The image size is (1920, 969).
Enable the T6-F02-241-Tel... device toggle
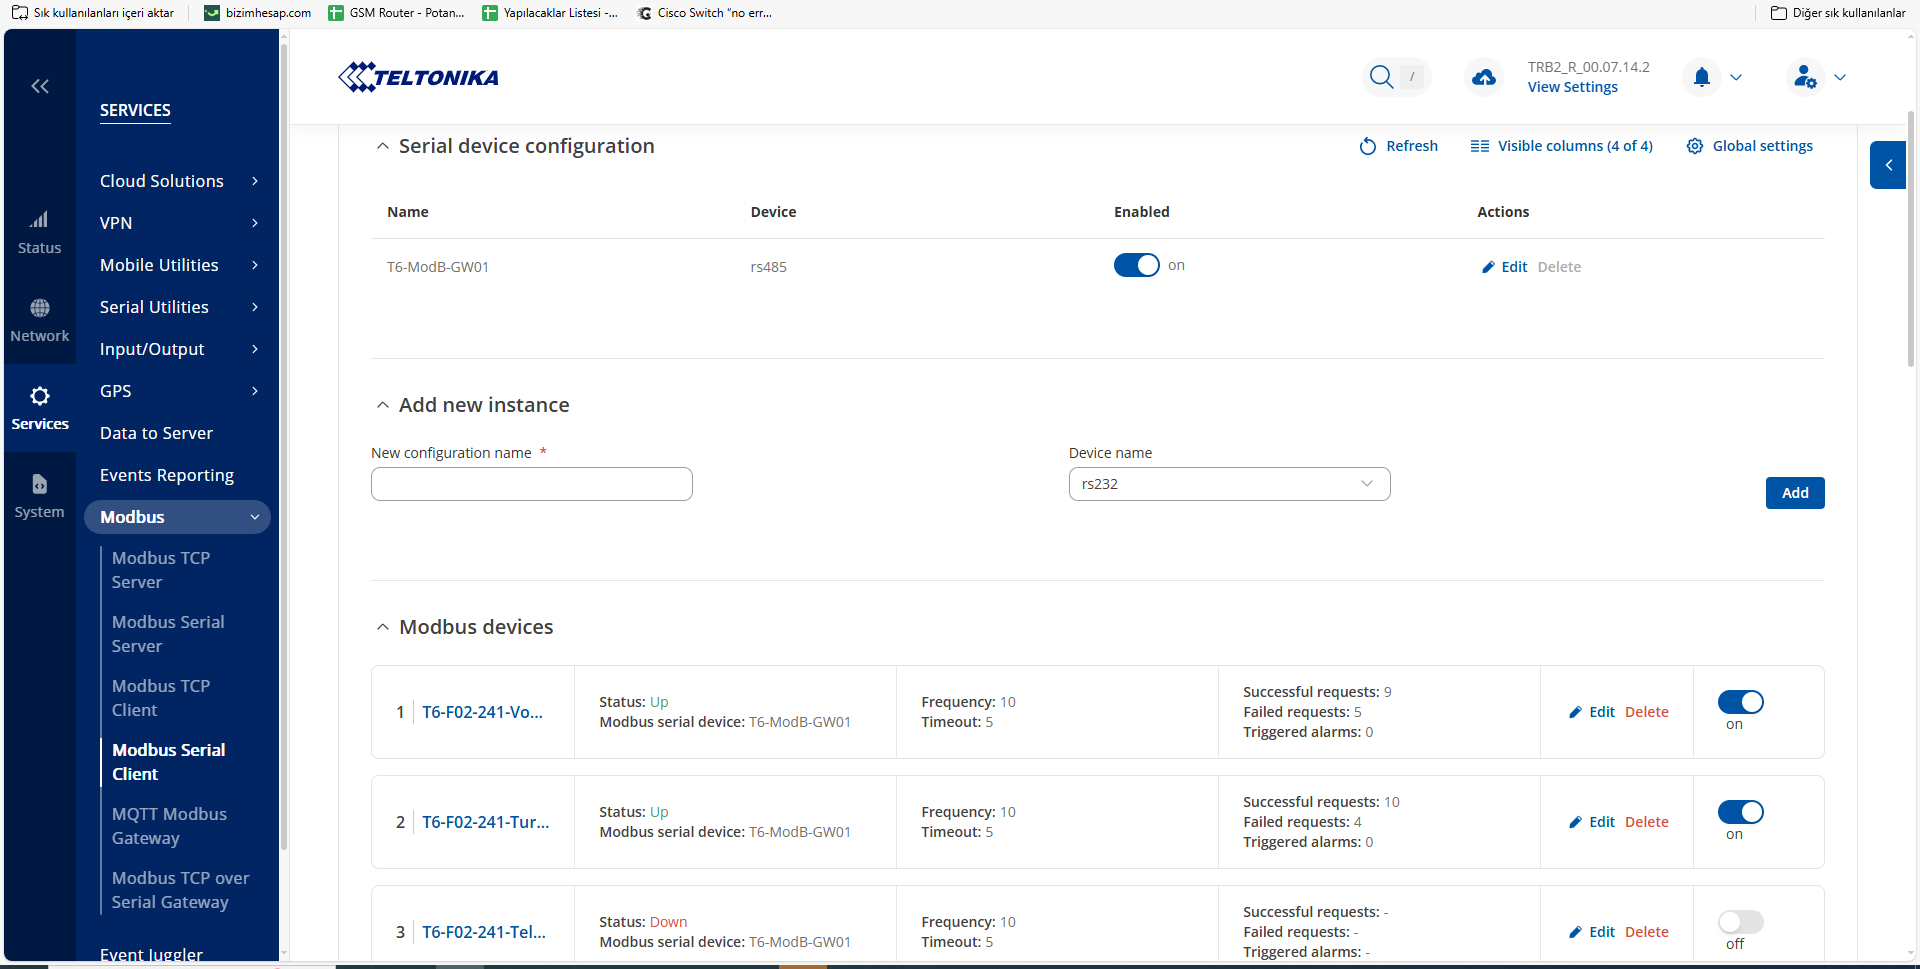tap(1740, 922)
